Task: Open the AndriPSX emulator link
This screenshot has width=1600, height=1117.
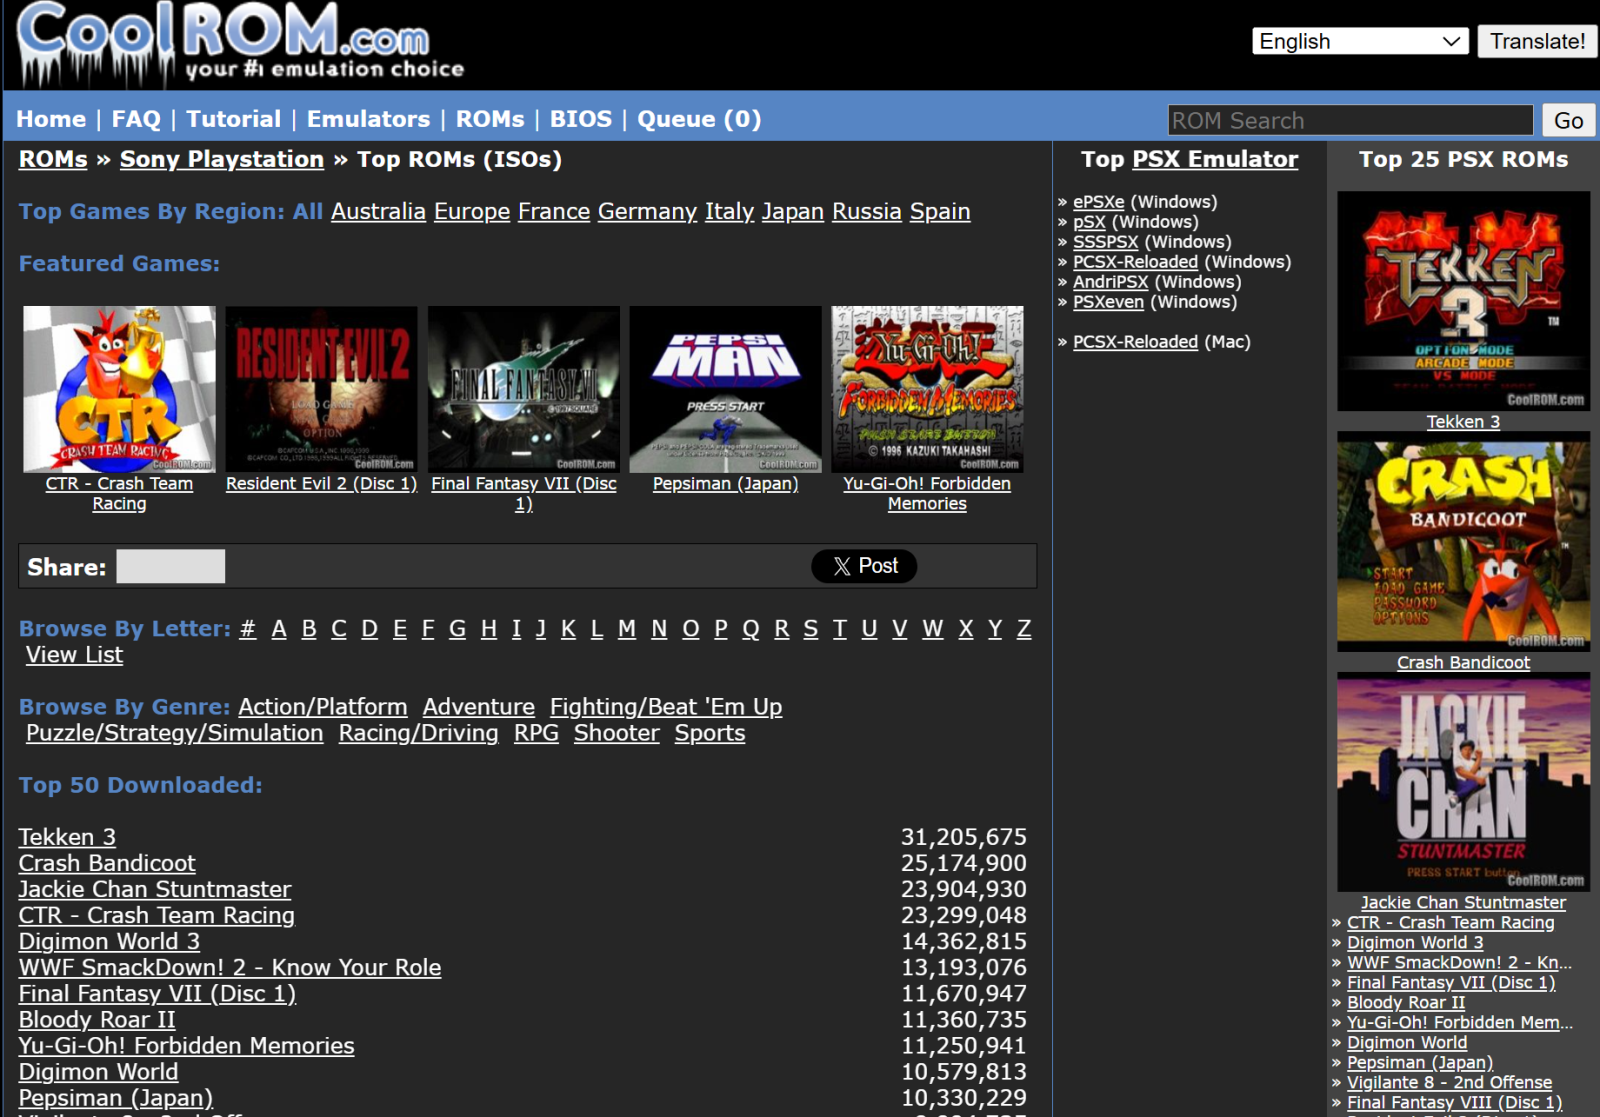Action: tap(1111, 282)
